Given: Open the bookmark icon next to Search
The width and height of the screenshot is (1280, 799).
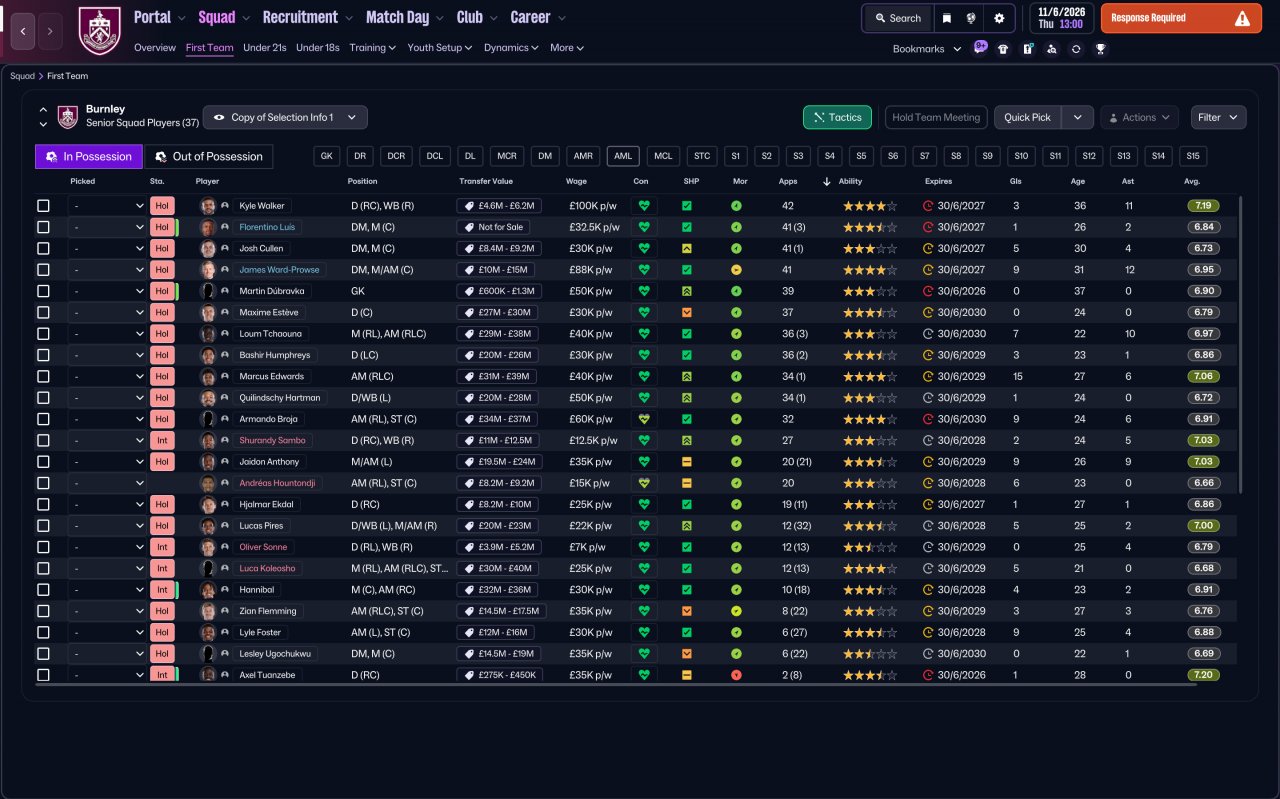Looking at the screenshot, I should click(946, 18).
